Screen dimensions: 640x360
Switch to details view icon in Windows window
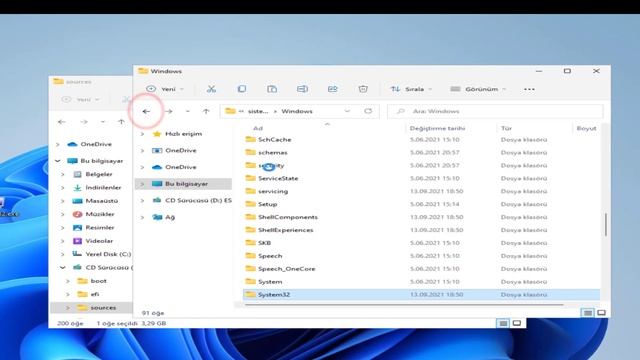(x=587, y=313)
